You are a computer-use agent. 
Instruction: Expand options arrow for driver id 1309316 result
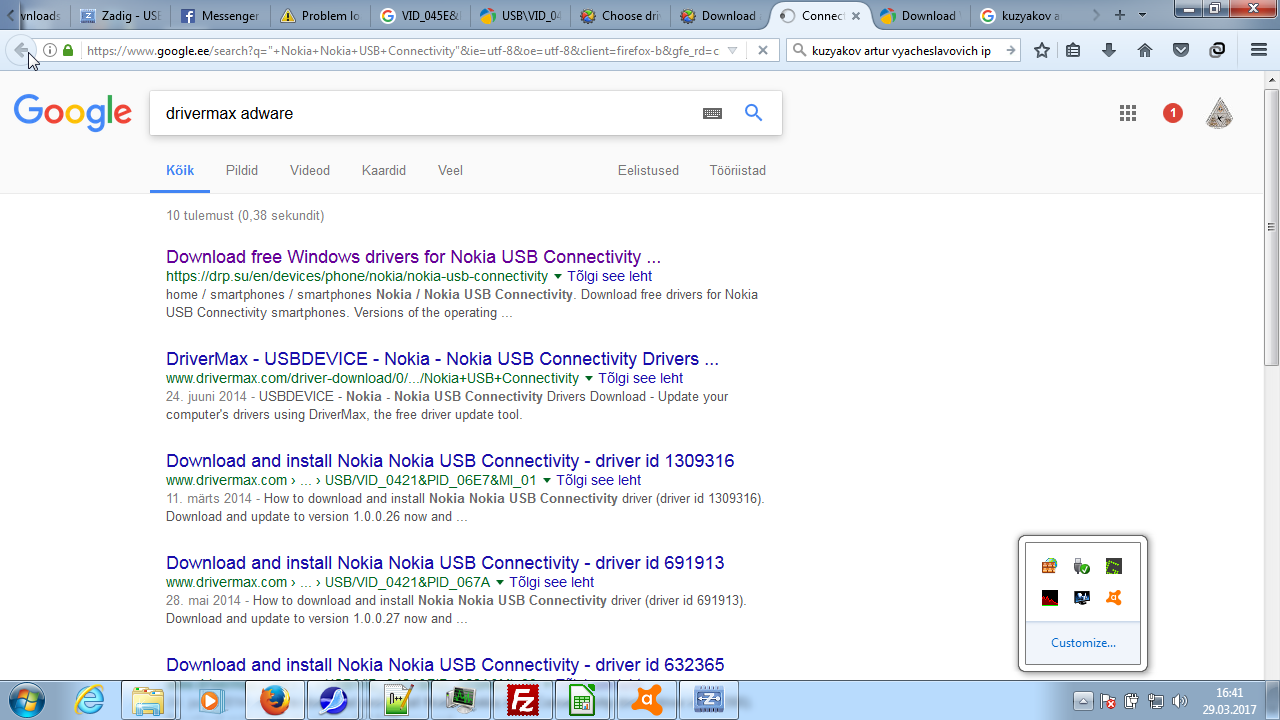tap(547, 480)
